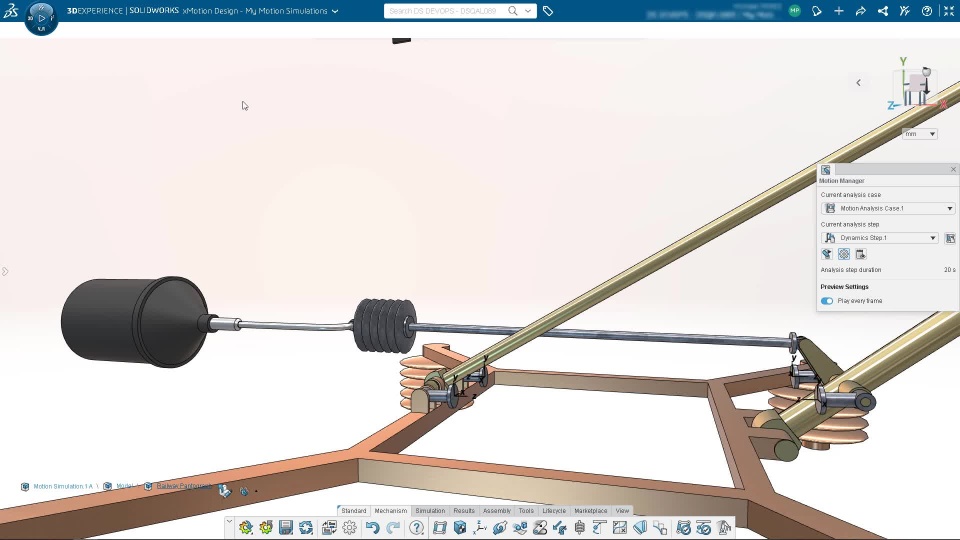The image size is (960, 540).
Task: Click the collapse fullscreen arrows icon
Action: click(949, 11)
